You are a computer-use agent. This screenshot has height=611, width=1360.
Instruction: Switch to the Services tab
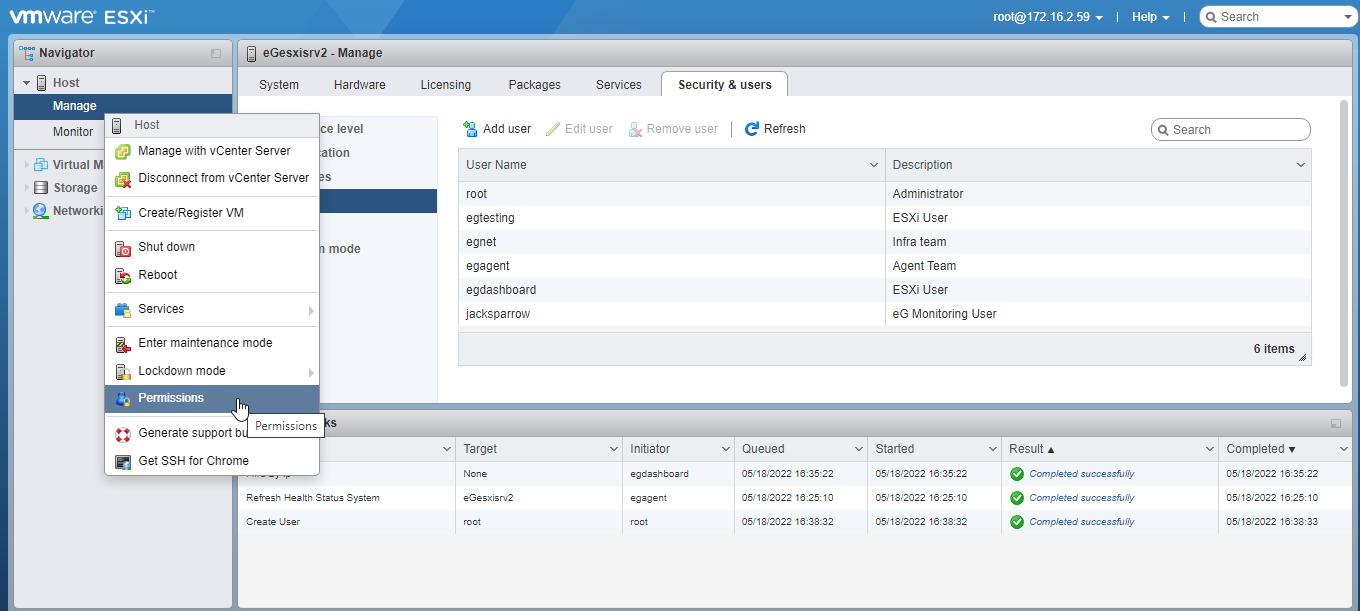point(619,85)
